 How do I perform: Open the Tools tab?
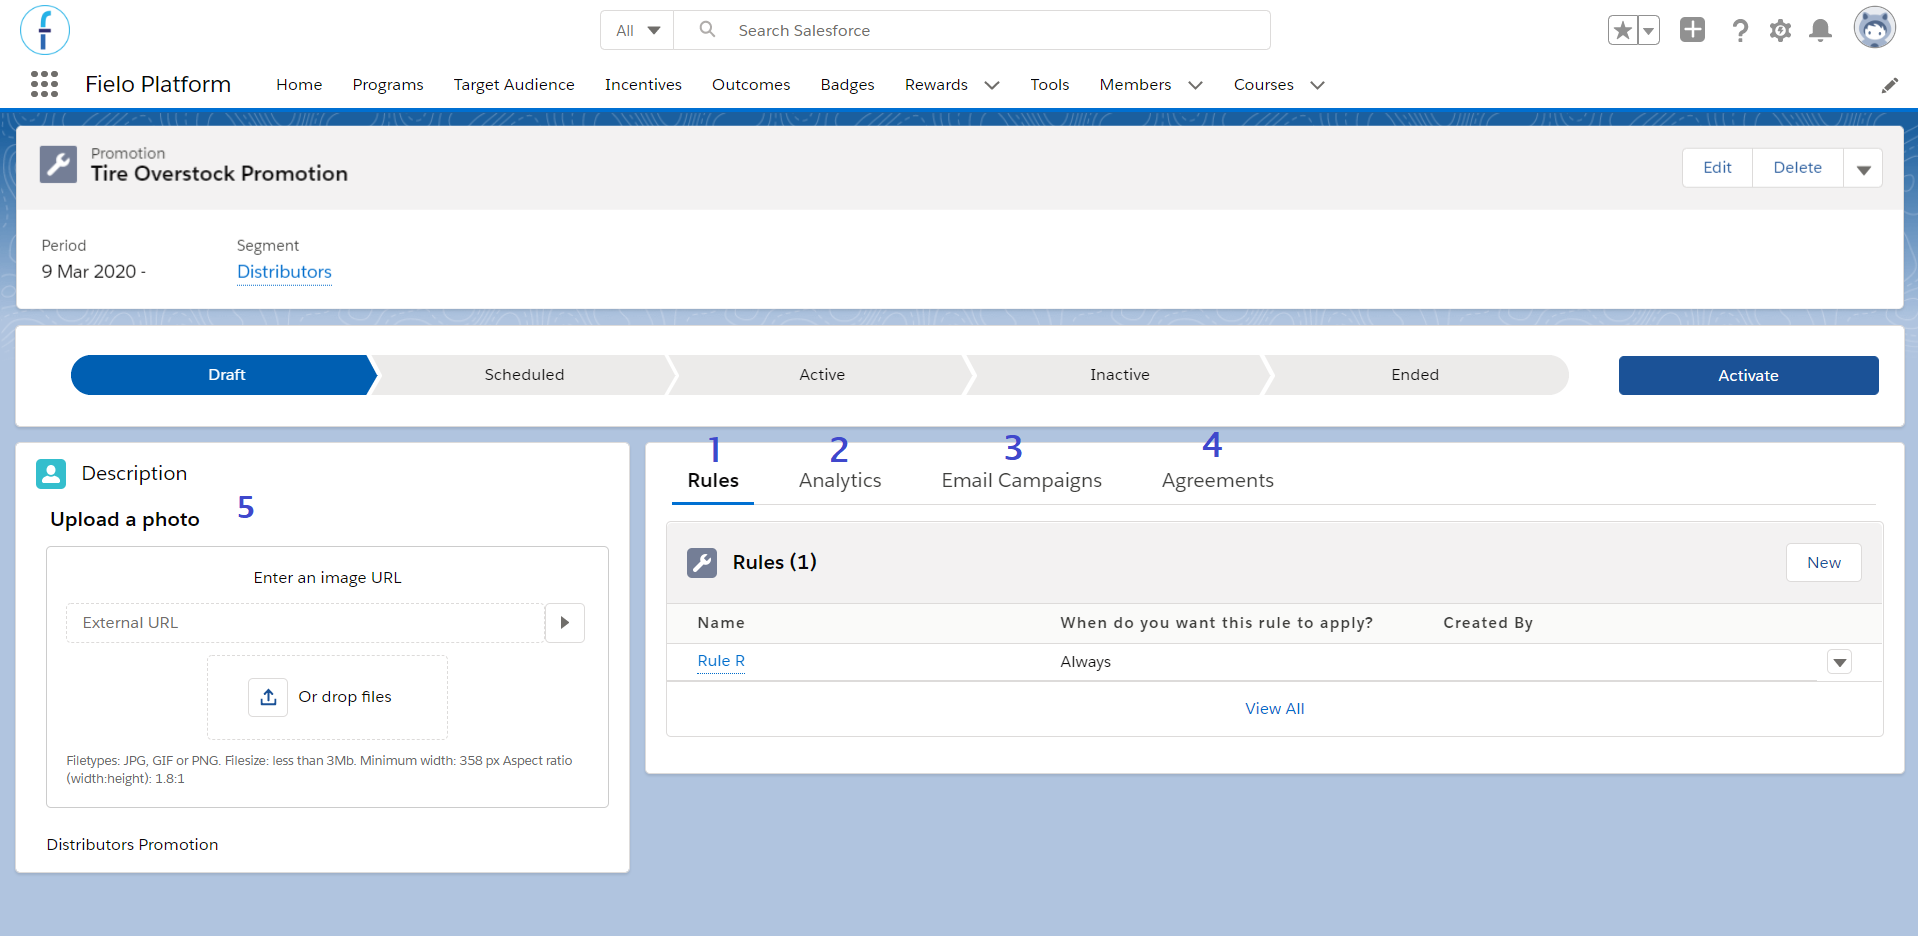[1050, 85]
